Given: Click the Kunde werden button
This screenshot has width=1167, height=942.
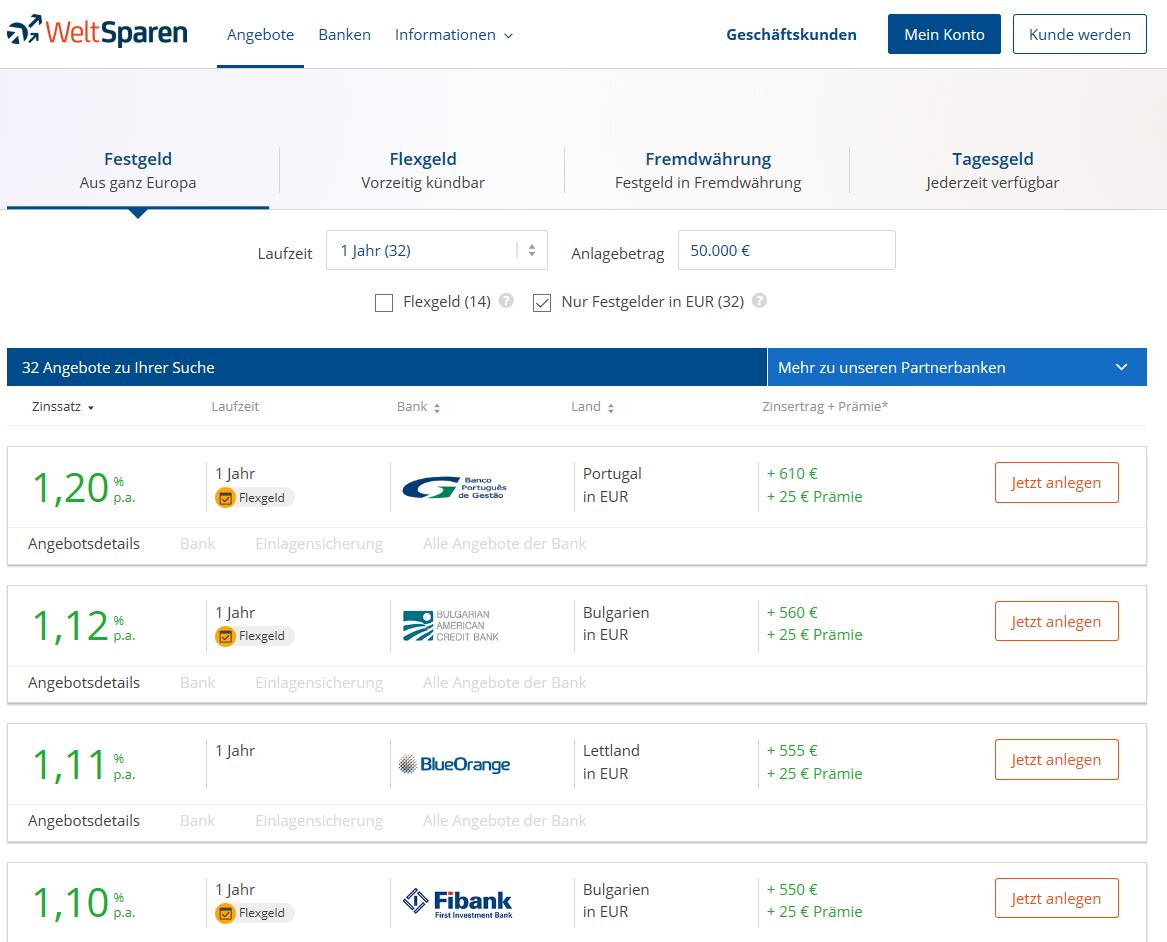Looking at the screenshot, I should [1079, 34].
